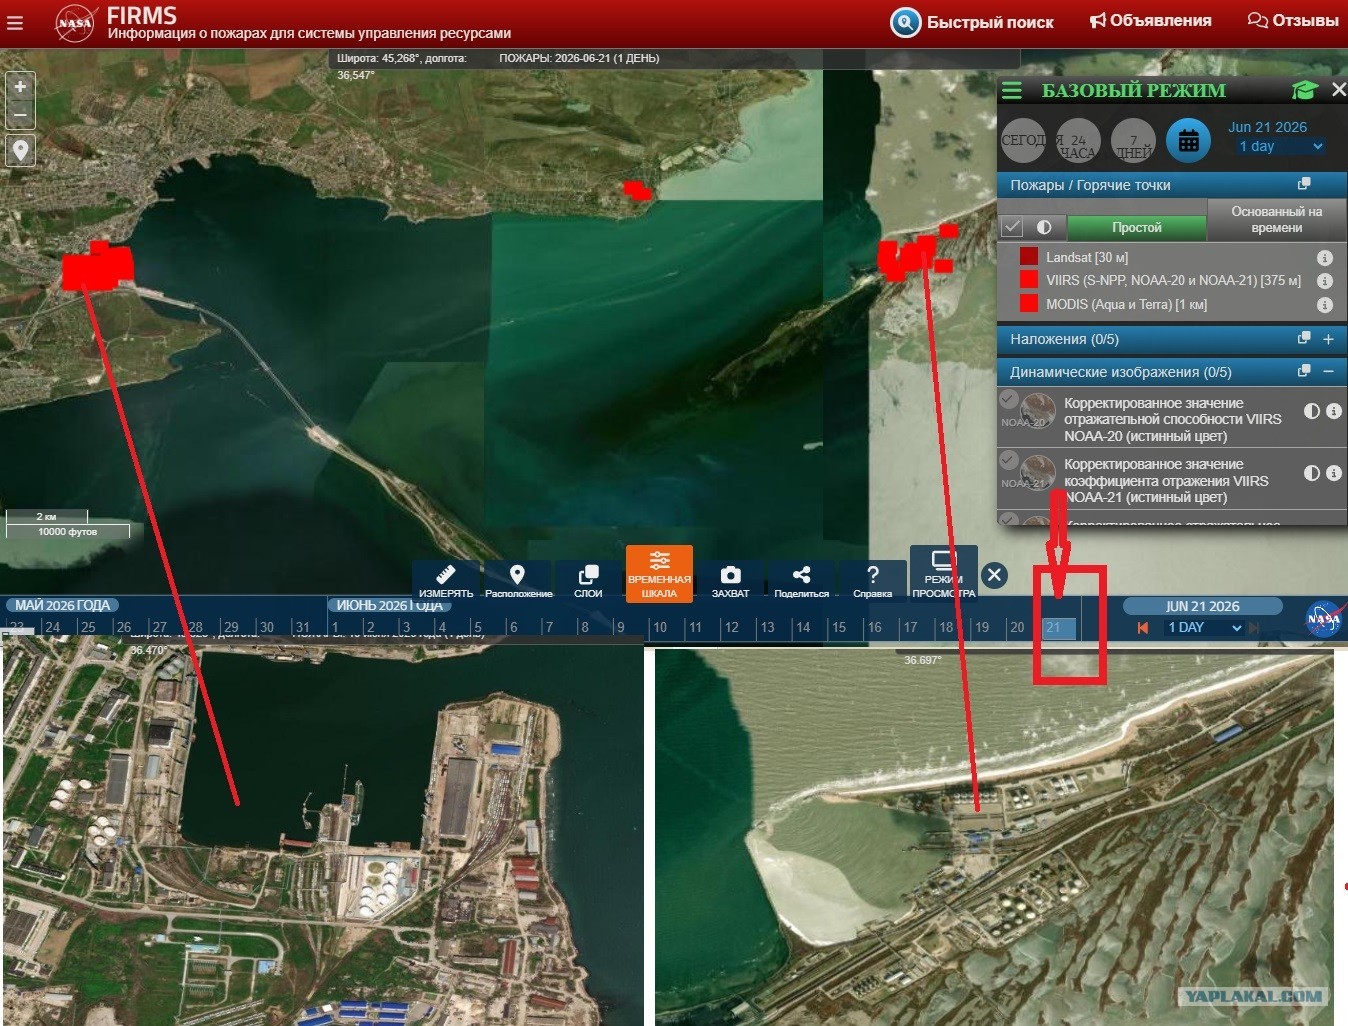The image size is (1348, 1026).
Task: Open the Слои layers tool
Action: (588, 580)
